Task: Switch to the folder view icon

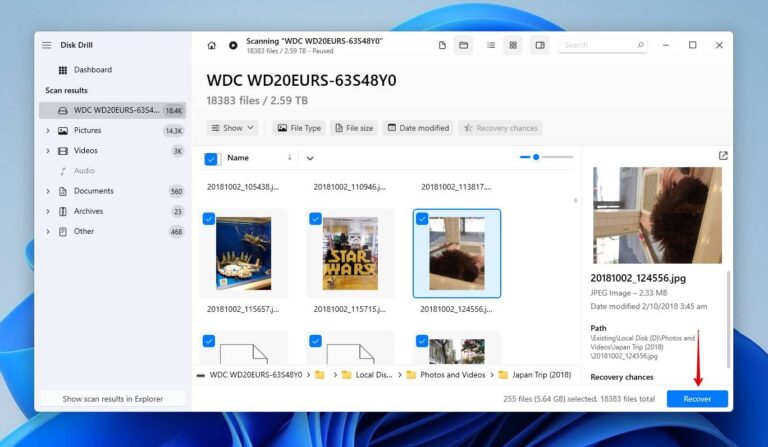Action: [x=464, y=45]
